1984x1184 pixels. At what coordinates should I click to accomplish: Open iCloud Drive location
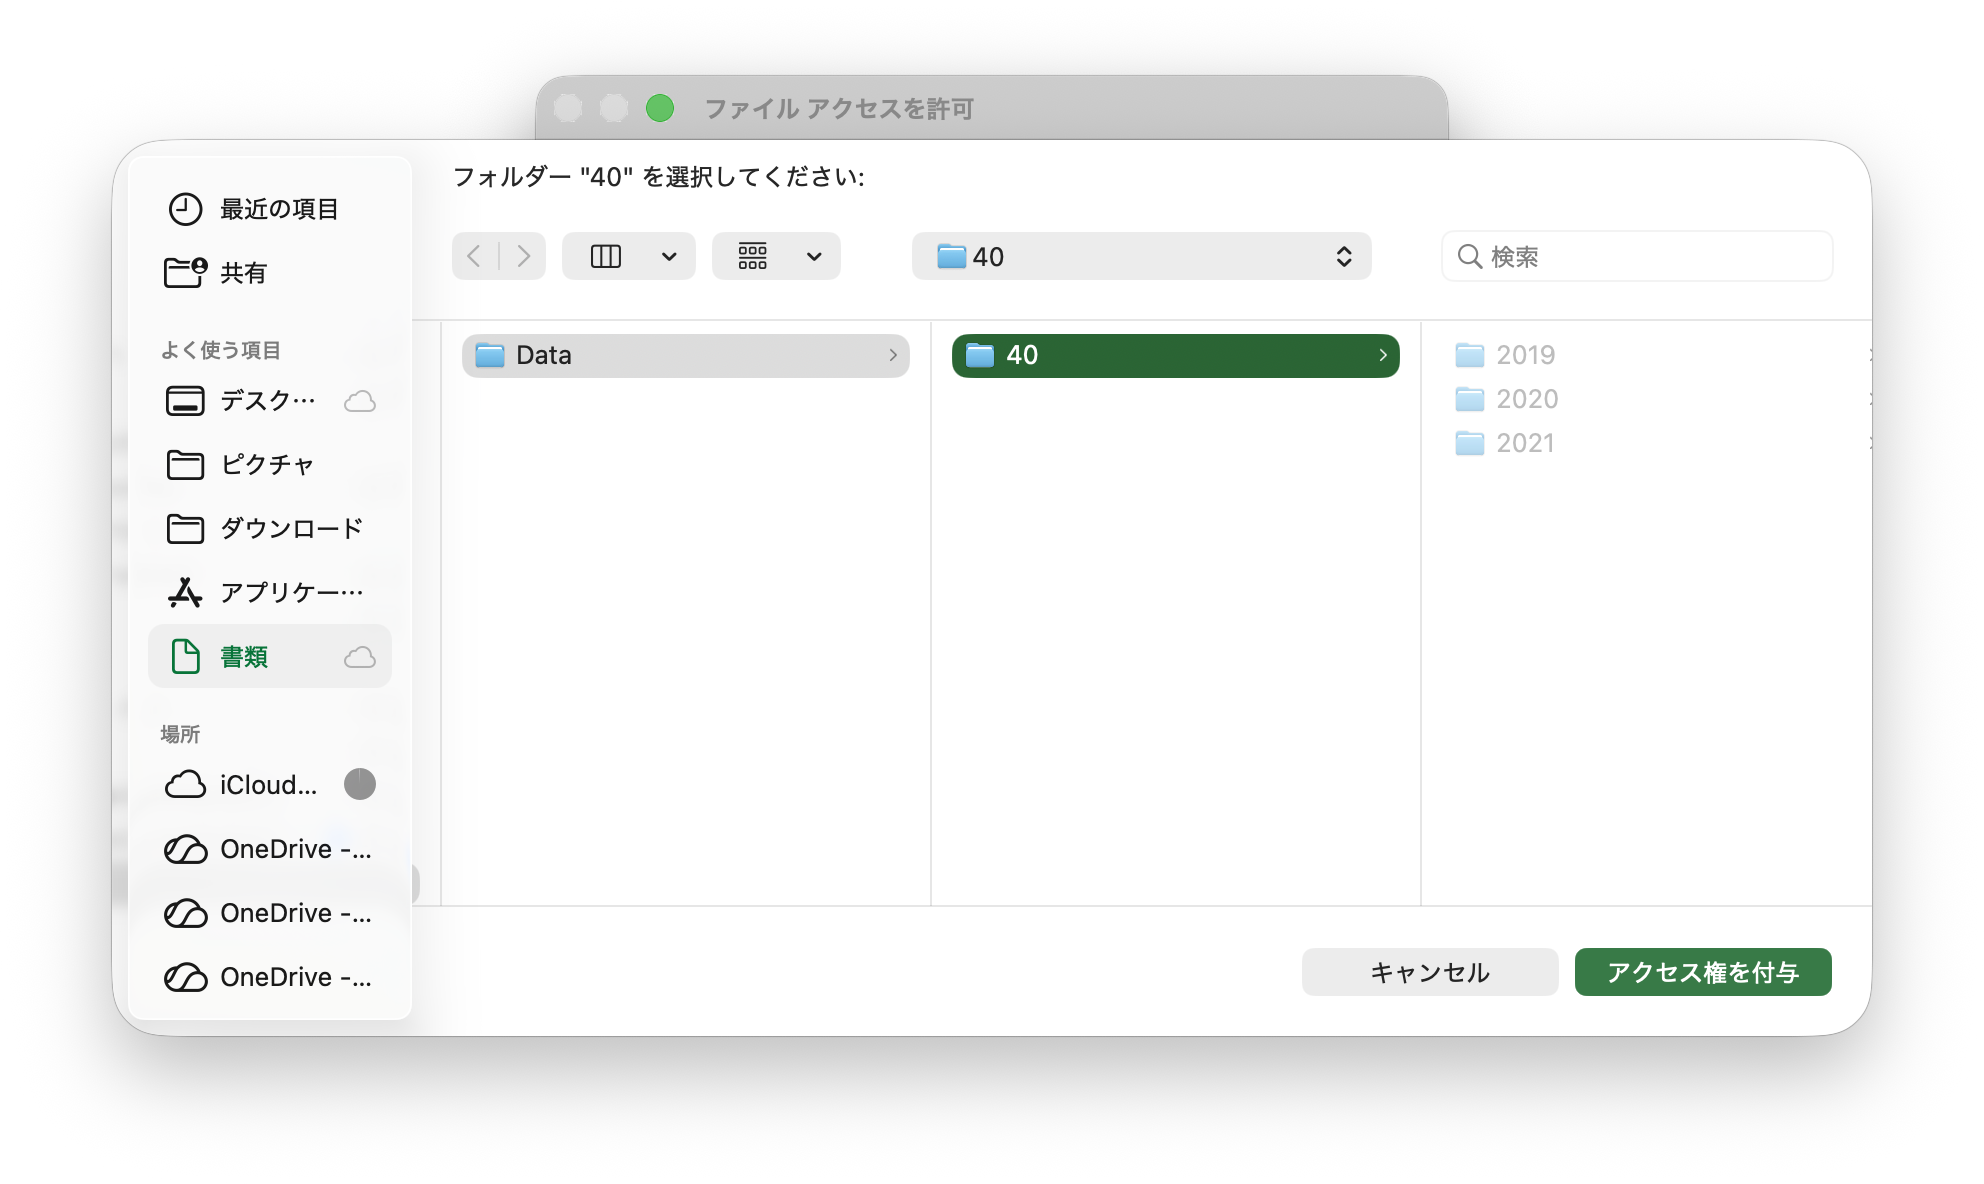268,785
